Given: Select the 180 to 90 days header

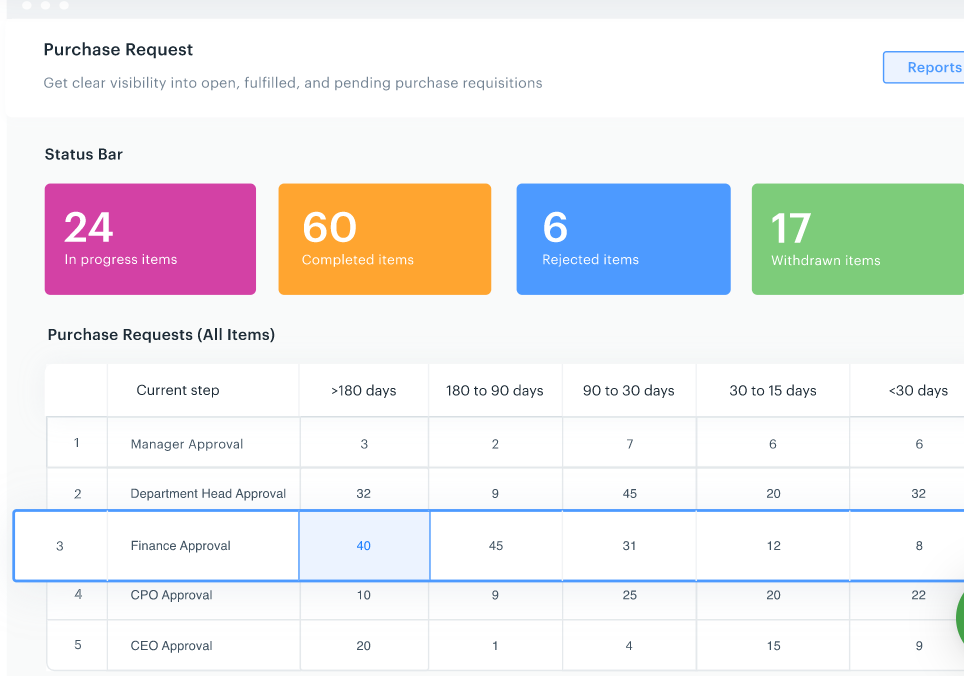Looking at the screenshot, I should coord(495,390).
